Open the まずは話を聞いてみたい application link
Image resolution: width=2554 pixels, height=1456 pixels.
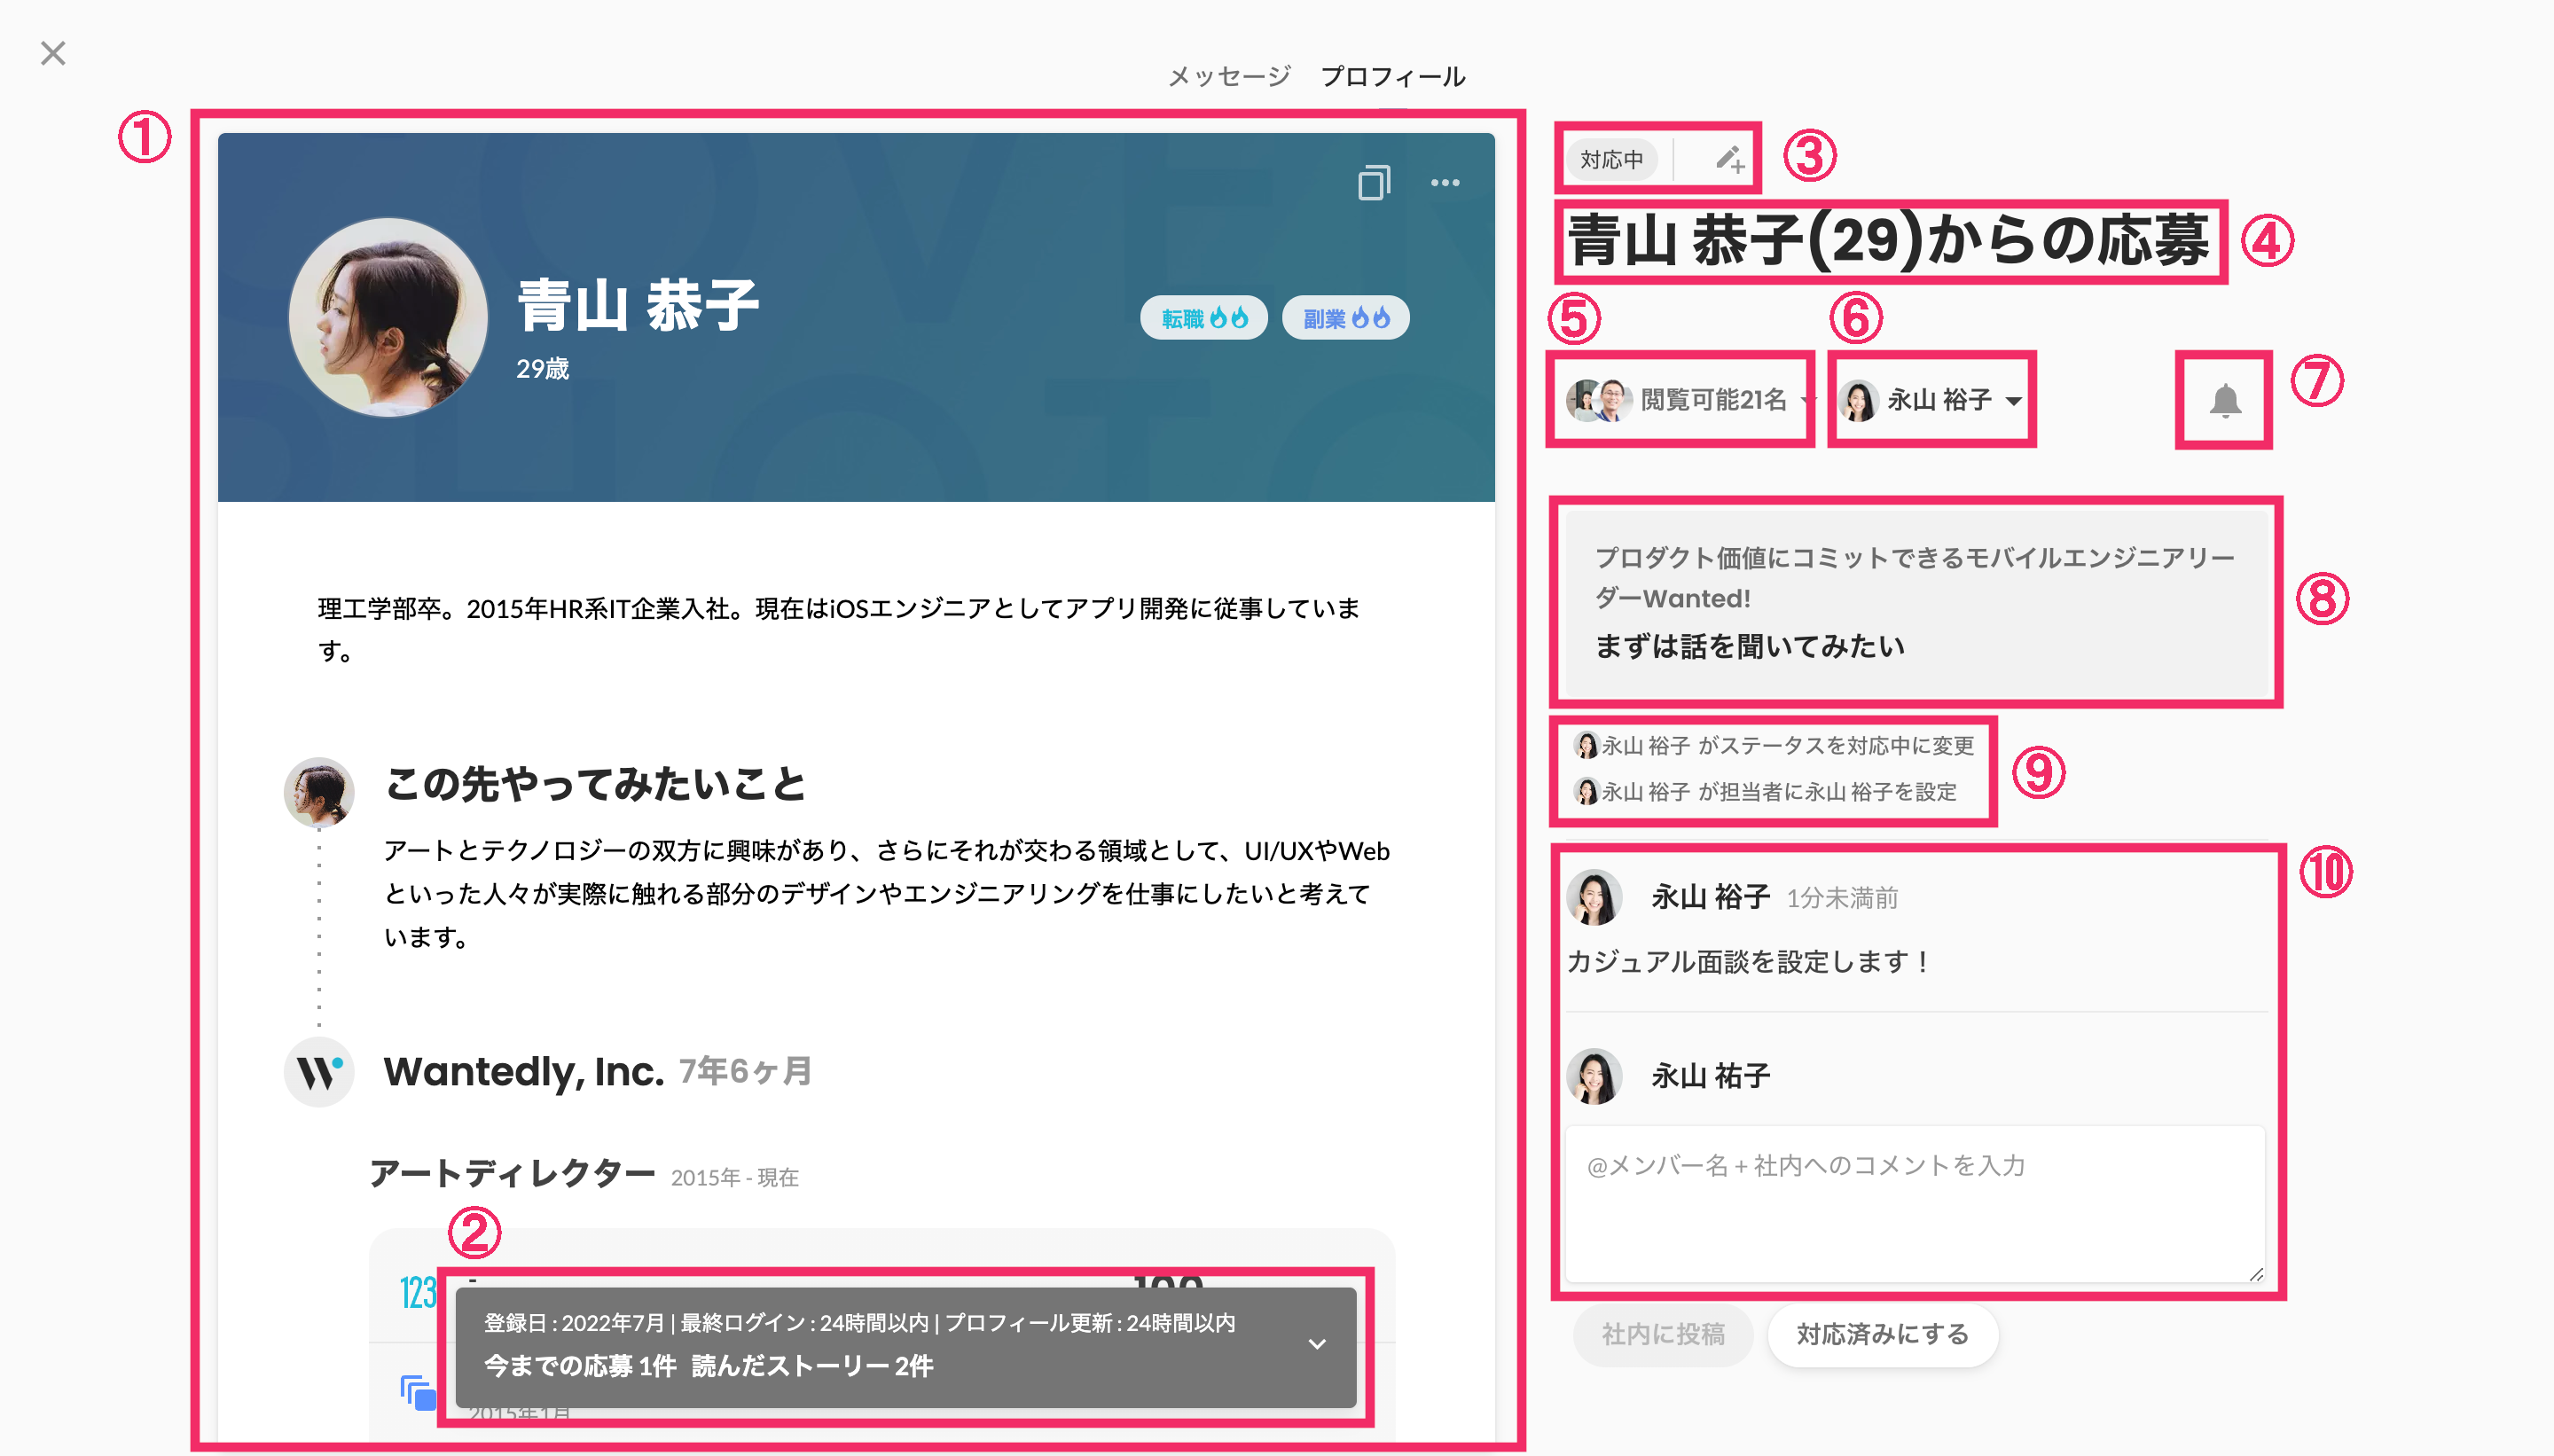(x=1750, y=645)
